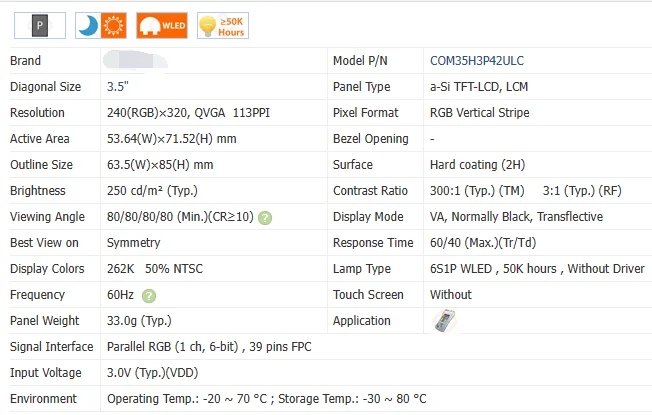Select the 60/40 (Max.)(Tr/Td) response time
Viewport: 652px width, 415px height.
coord(483,243)
